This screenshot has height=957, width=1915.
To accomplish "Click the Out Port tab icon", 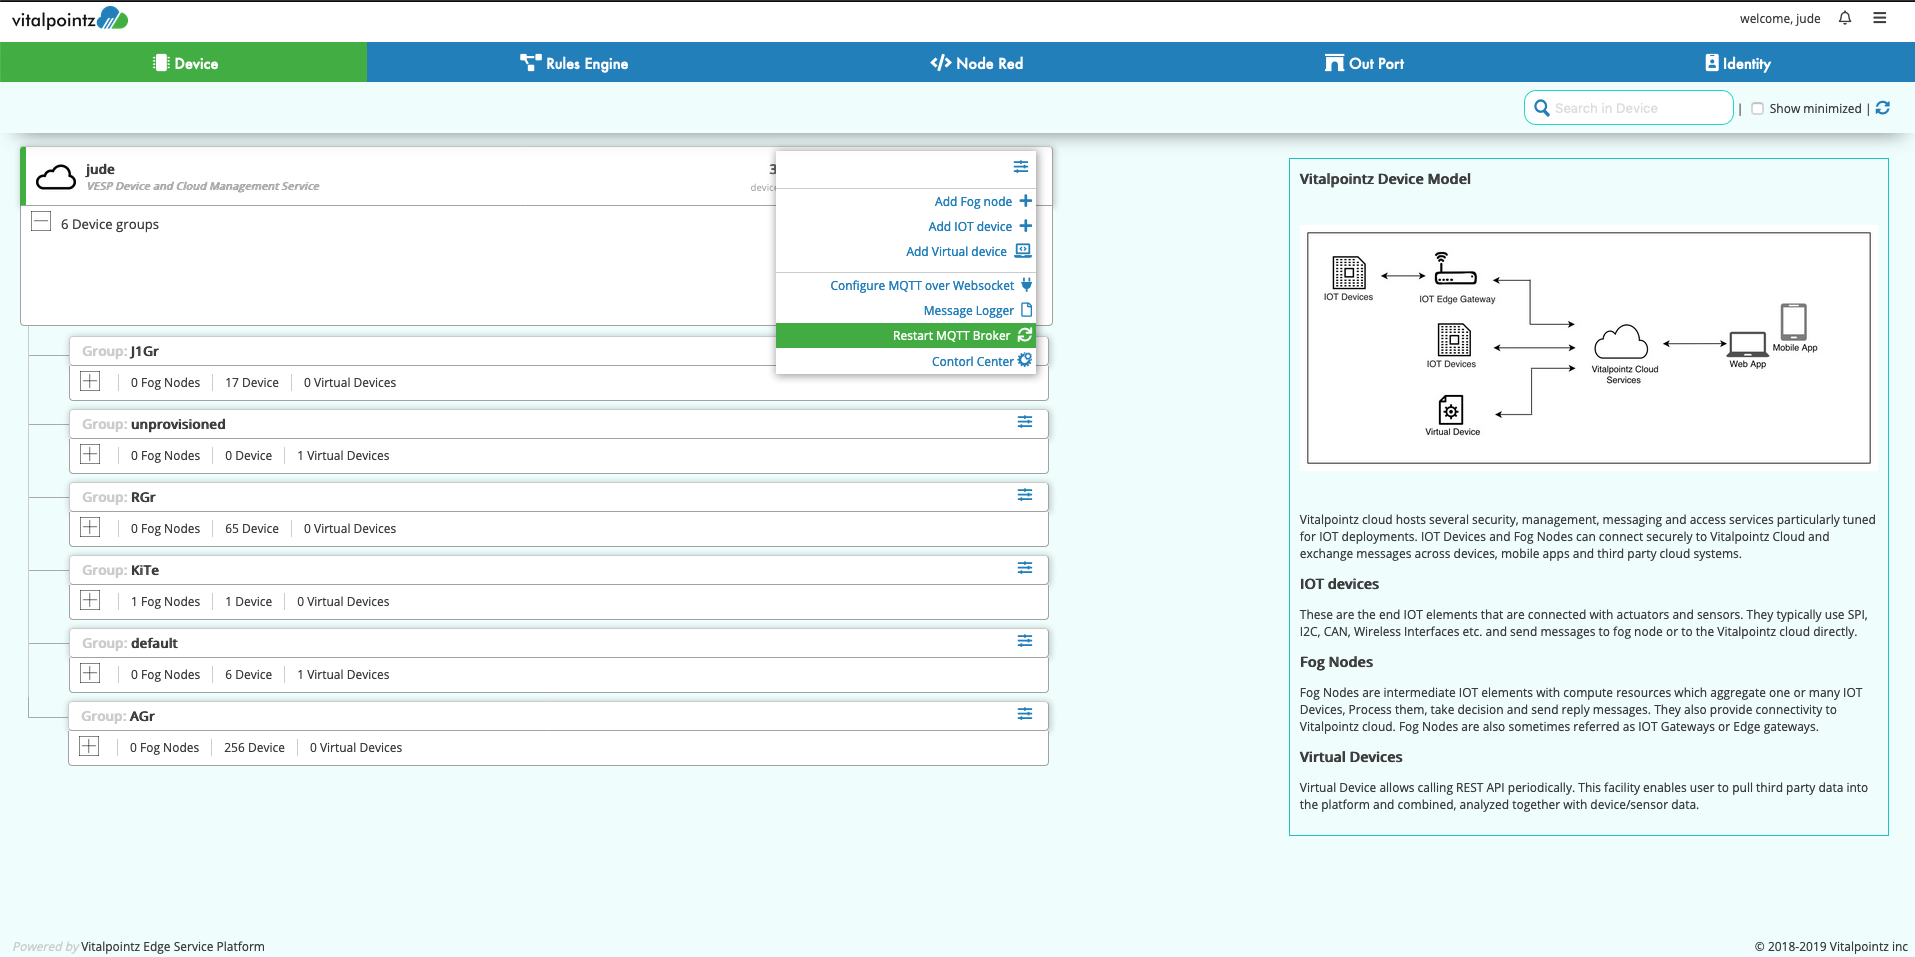I will point(1334,63).
